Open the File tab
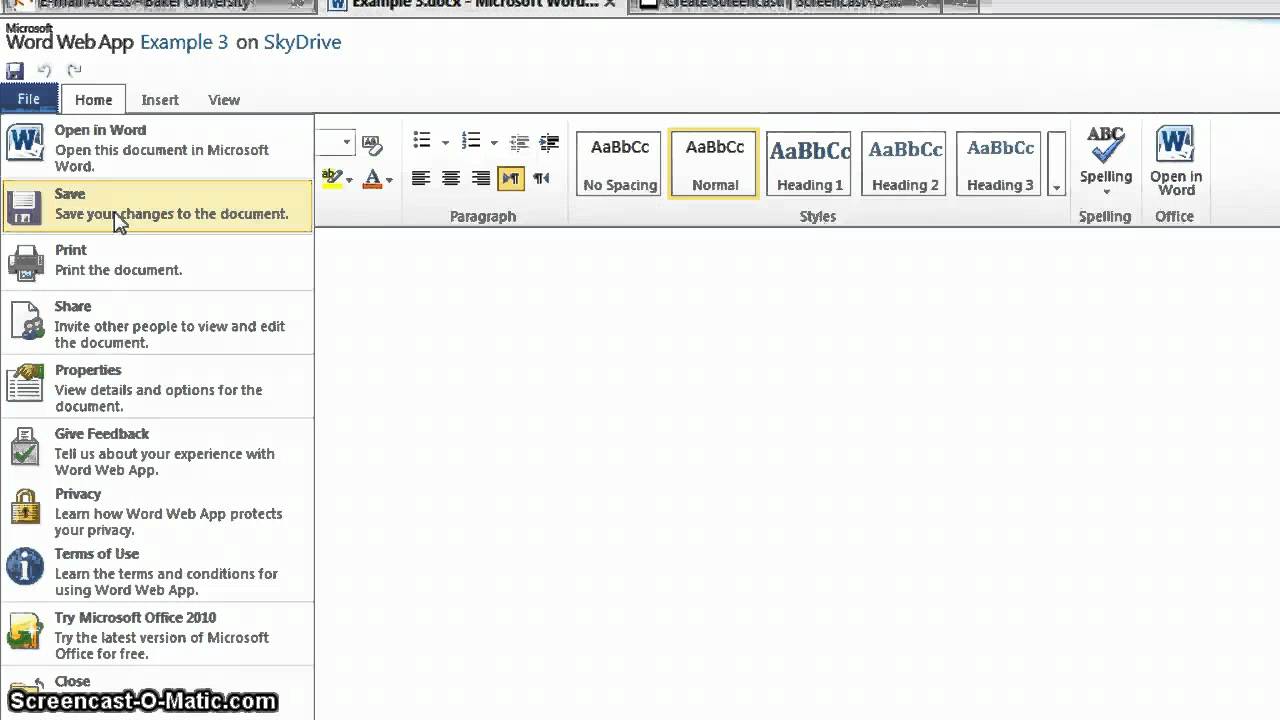This screenshot has height=720, width=1280. point(28,99)
